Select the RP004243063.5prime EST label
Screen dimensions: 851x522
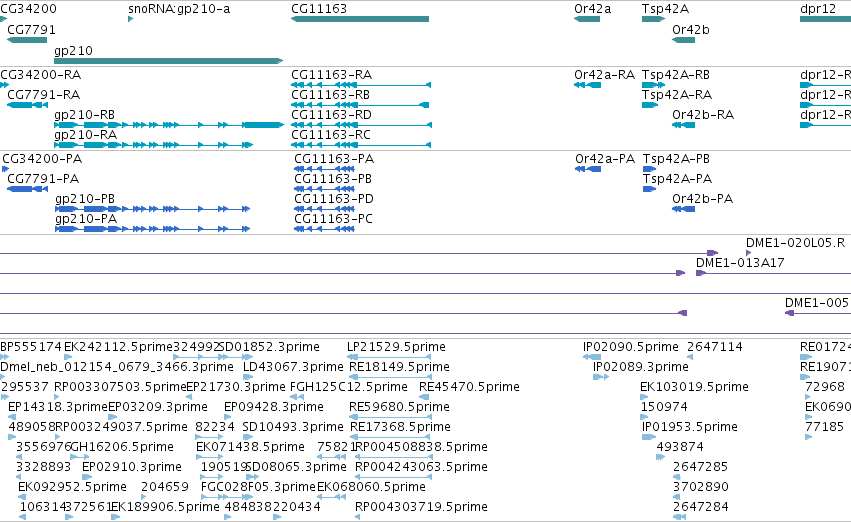(x=421, y=468)
